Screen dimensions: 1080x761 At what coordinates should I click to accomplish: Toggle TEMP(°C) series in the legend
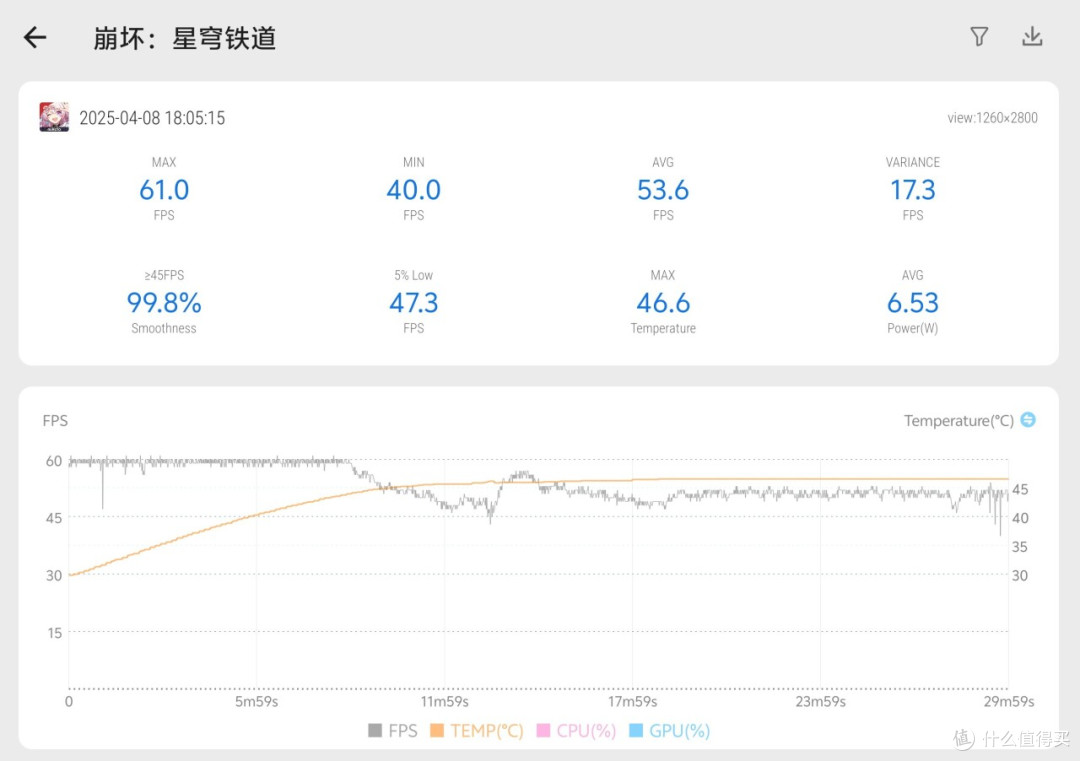(477, 731)
